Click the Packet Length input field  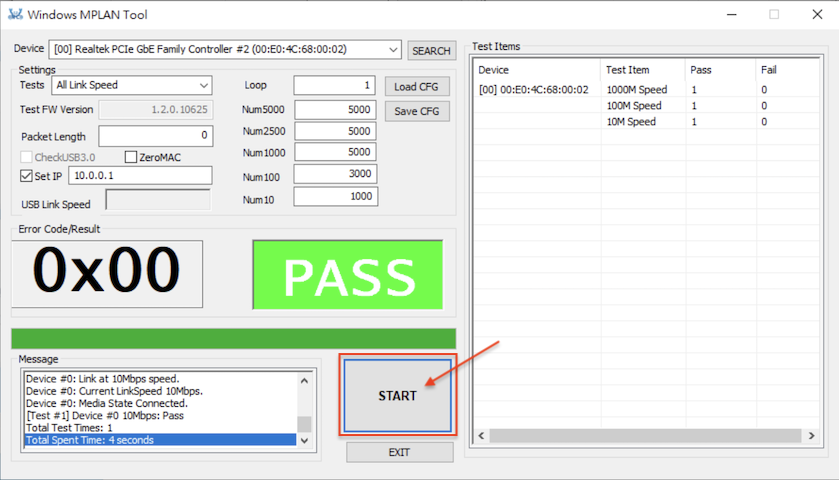[156, 136]
